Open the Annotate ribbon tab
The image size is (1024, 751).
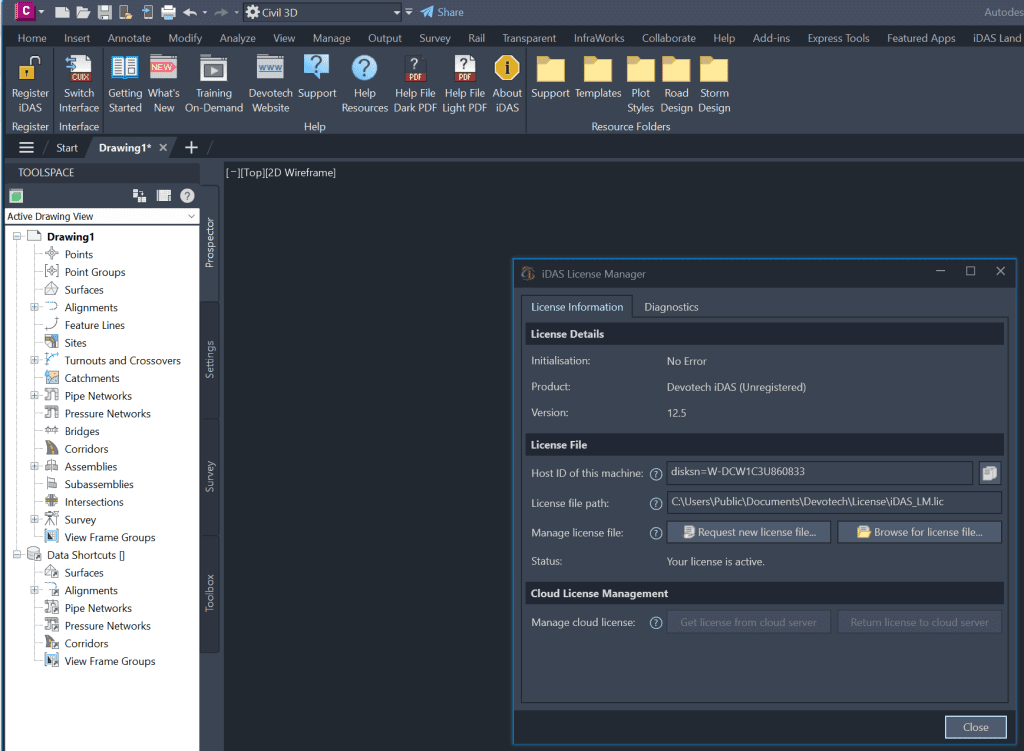coord(129,38)
